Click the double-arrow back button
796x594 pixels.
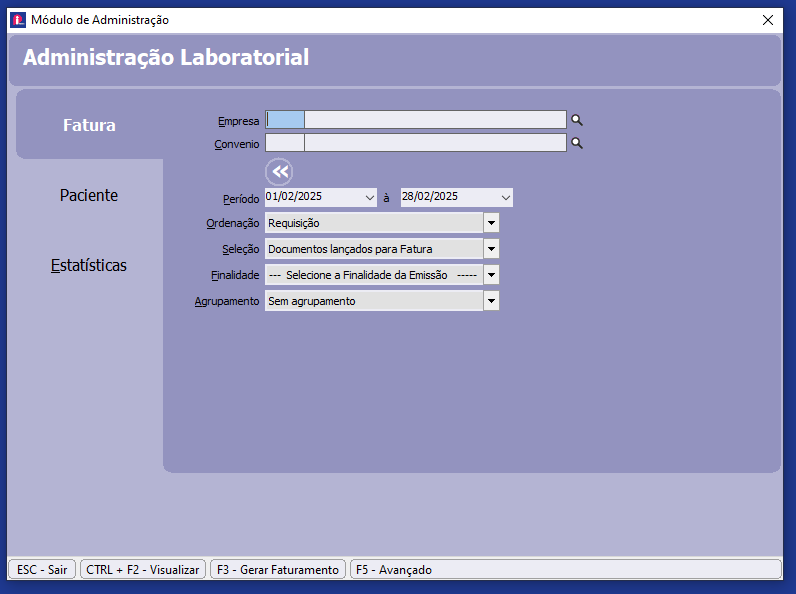tap(279, 171)
